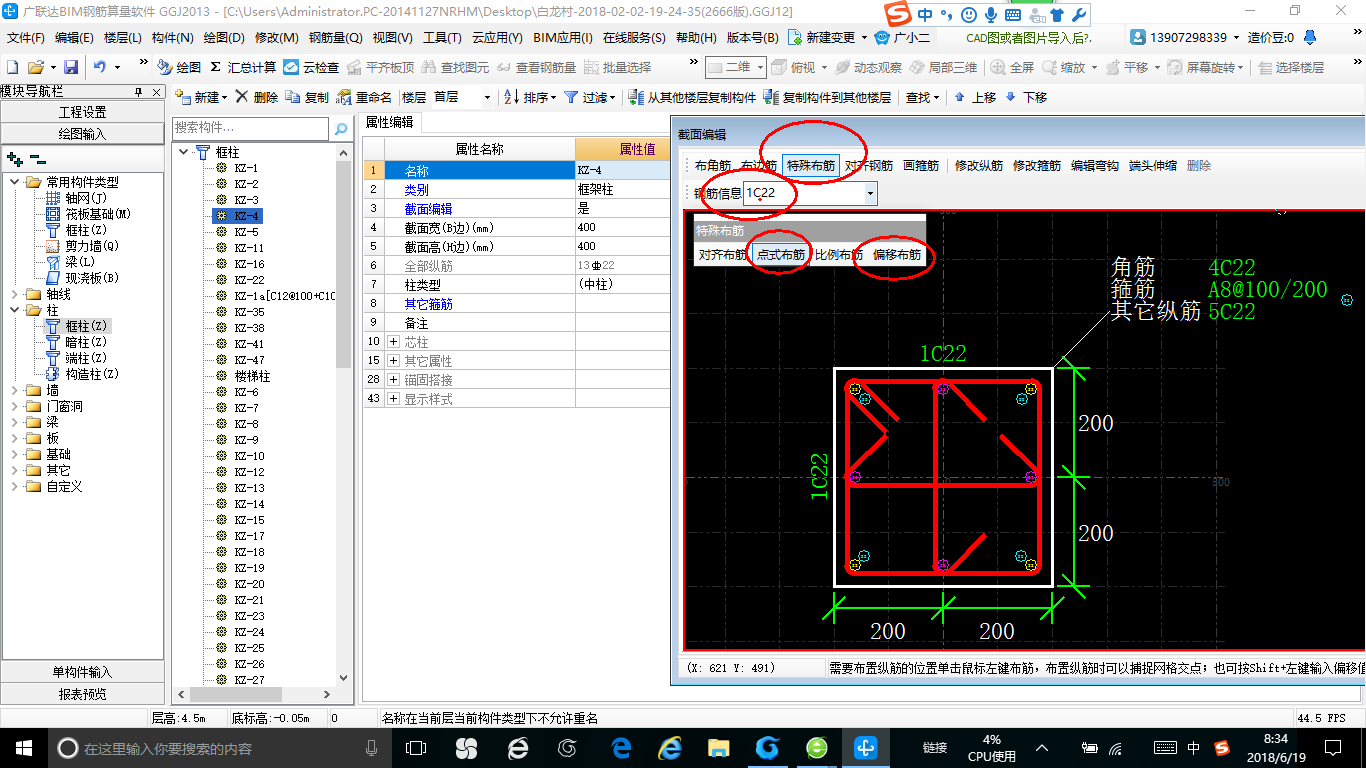Undo last action with blue arrow

(100, 67)
